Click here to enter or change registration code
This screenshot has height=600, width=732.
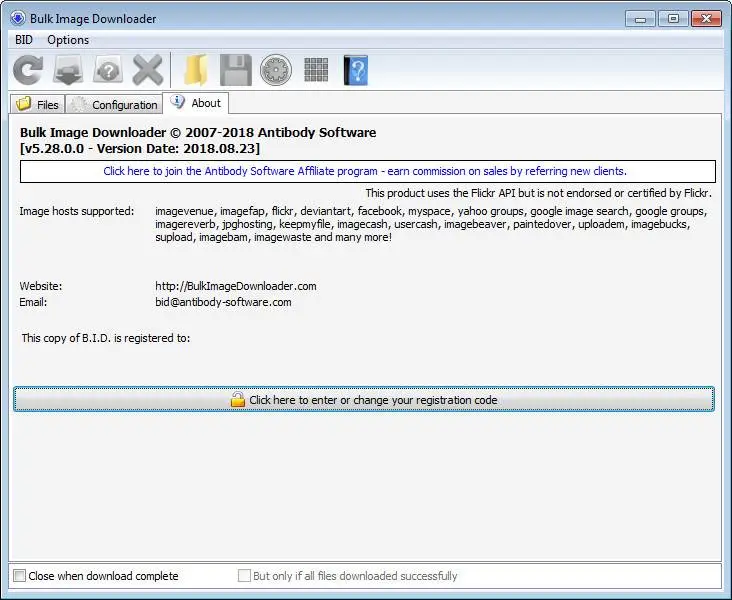coord(364,399)
